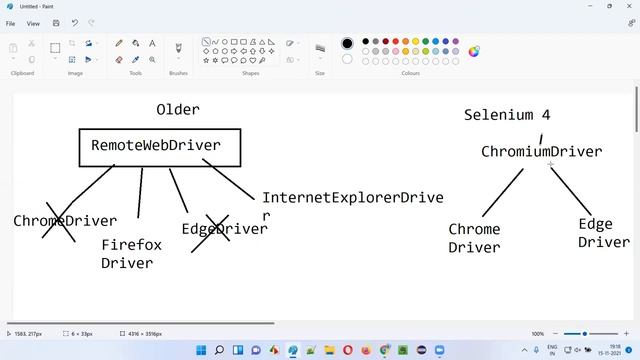The image size is (640, 360).
Task: Select Colour 2 white active swatch
Action: point(347,59)
